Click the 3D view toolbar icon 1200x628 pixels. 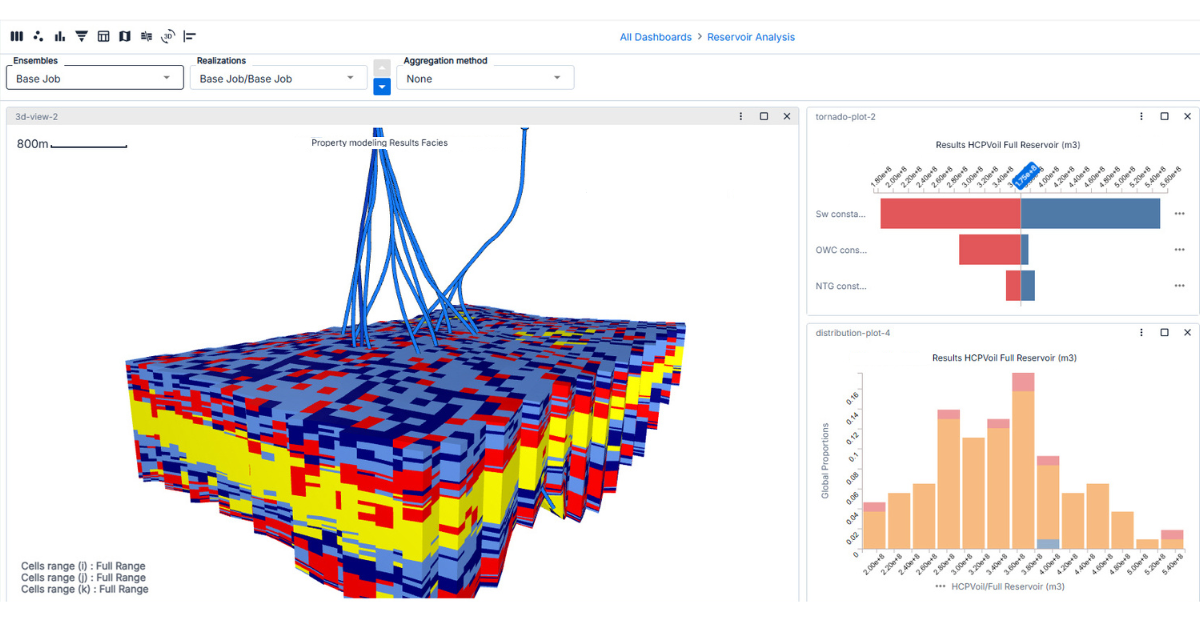coord(168,37)
